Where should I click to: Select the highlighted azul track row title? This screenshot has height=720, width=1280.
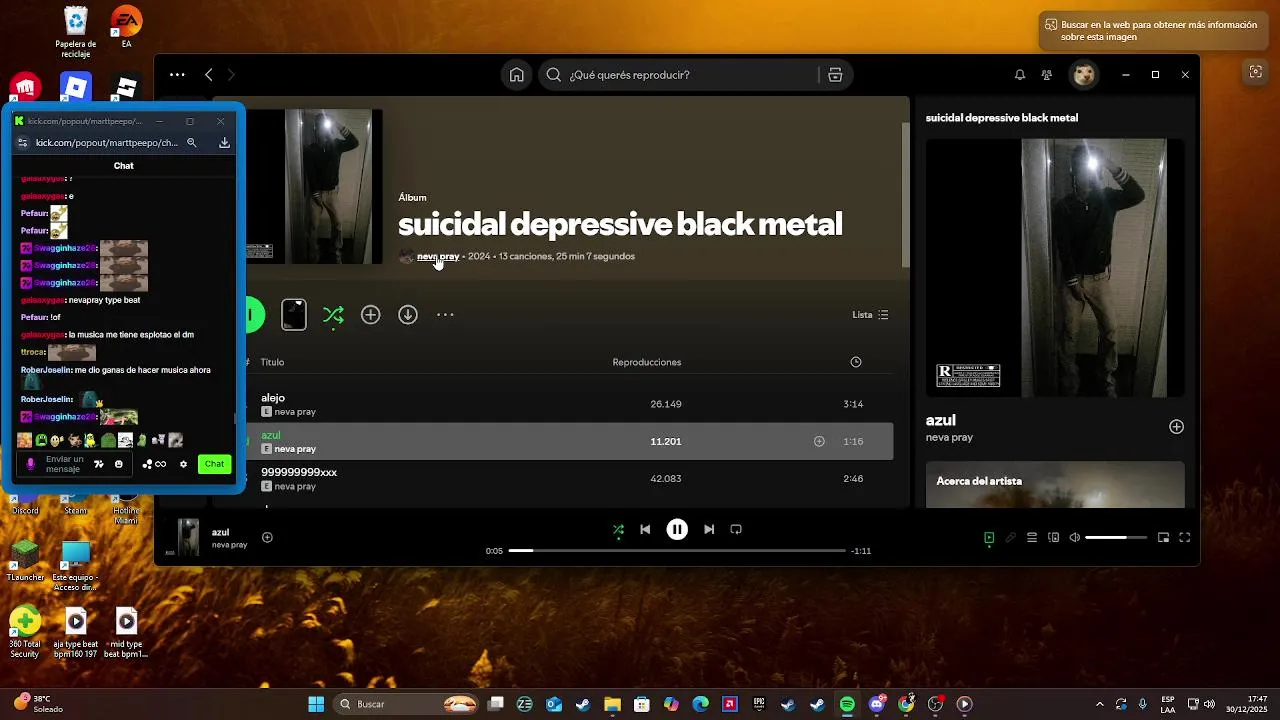(x=270, y=435)
